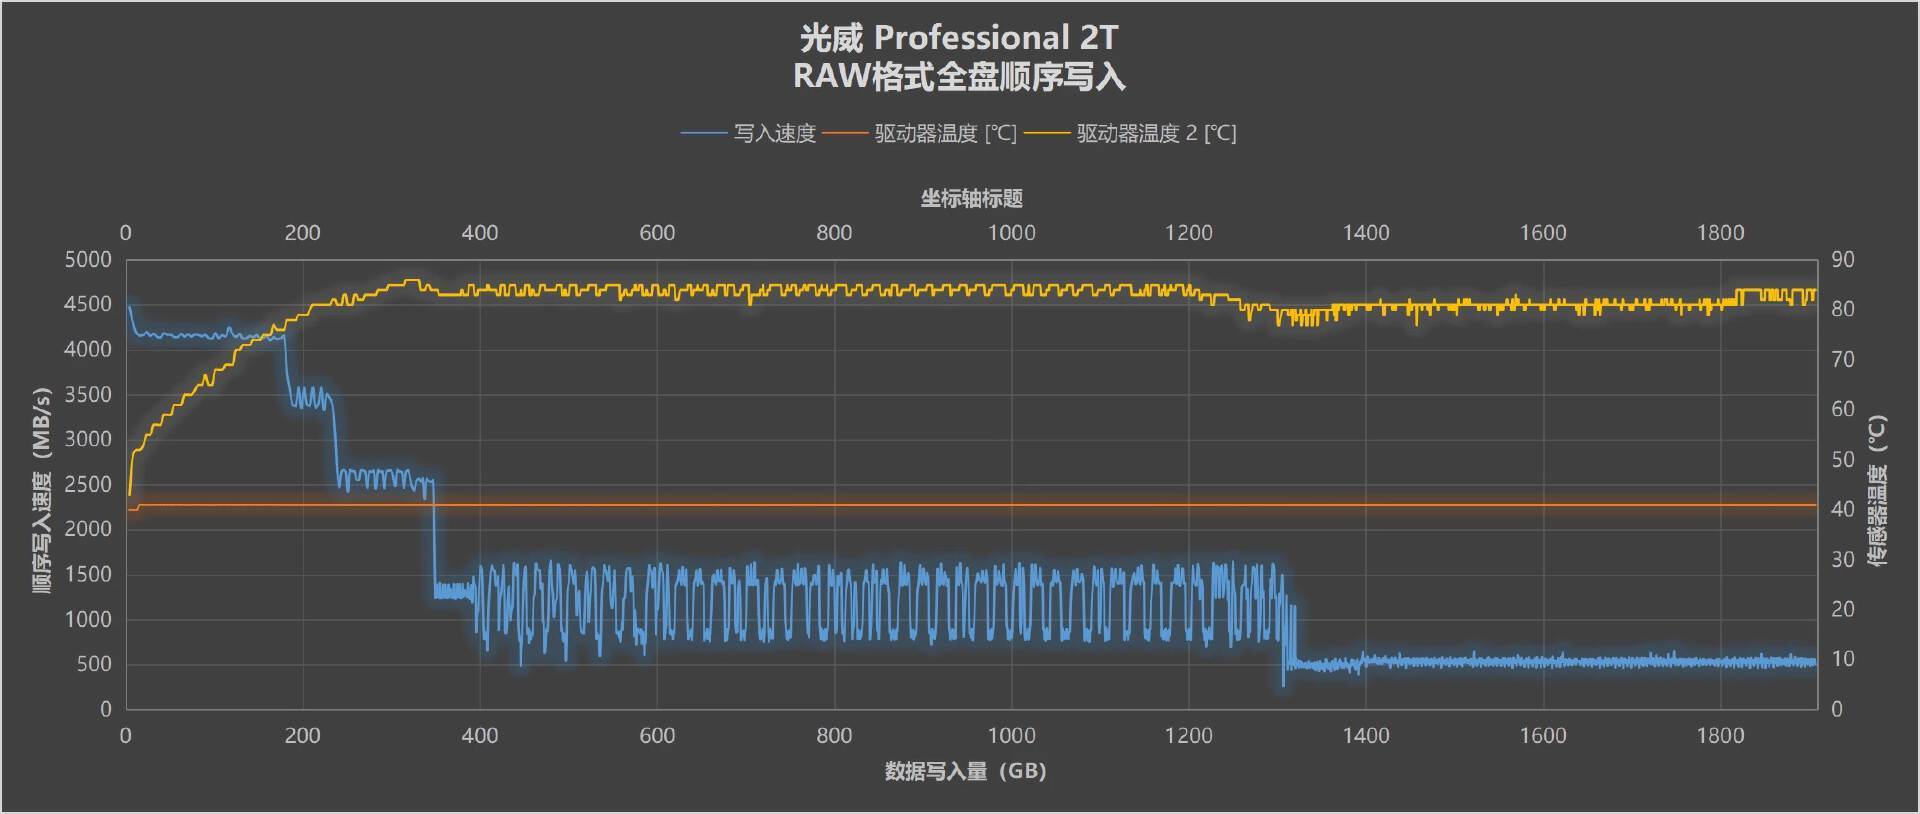
Task: Click yellow line swatch in legend
Action: coord(1047,134)
